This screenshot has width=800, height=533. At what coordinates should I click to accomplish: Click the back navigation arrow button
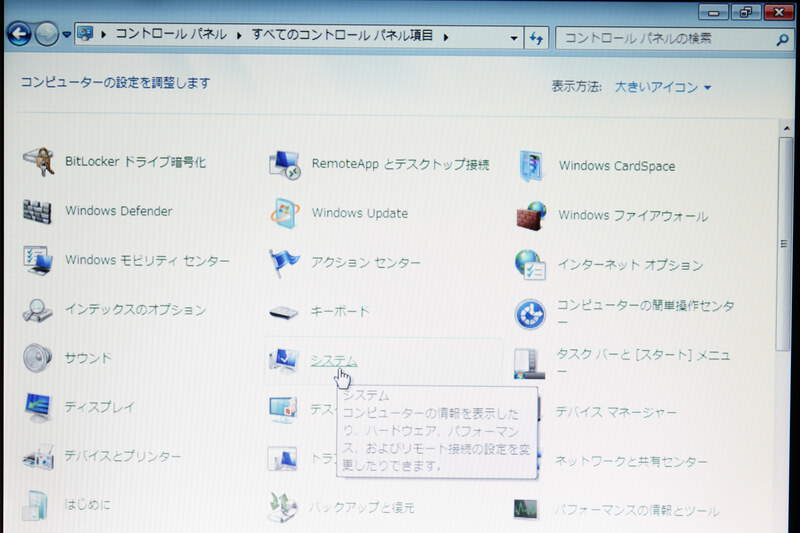19,34
